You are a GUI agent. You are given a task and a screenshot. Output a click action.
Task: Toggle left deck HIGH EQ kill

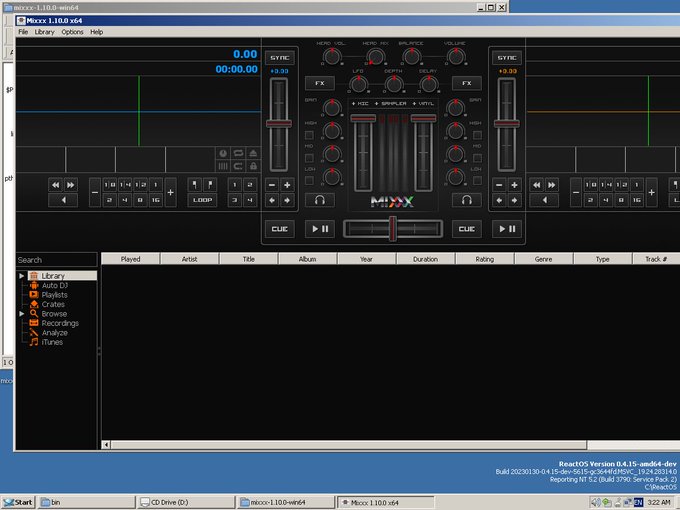click(310, 133)
